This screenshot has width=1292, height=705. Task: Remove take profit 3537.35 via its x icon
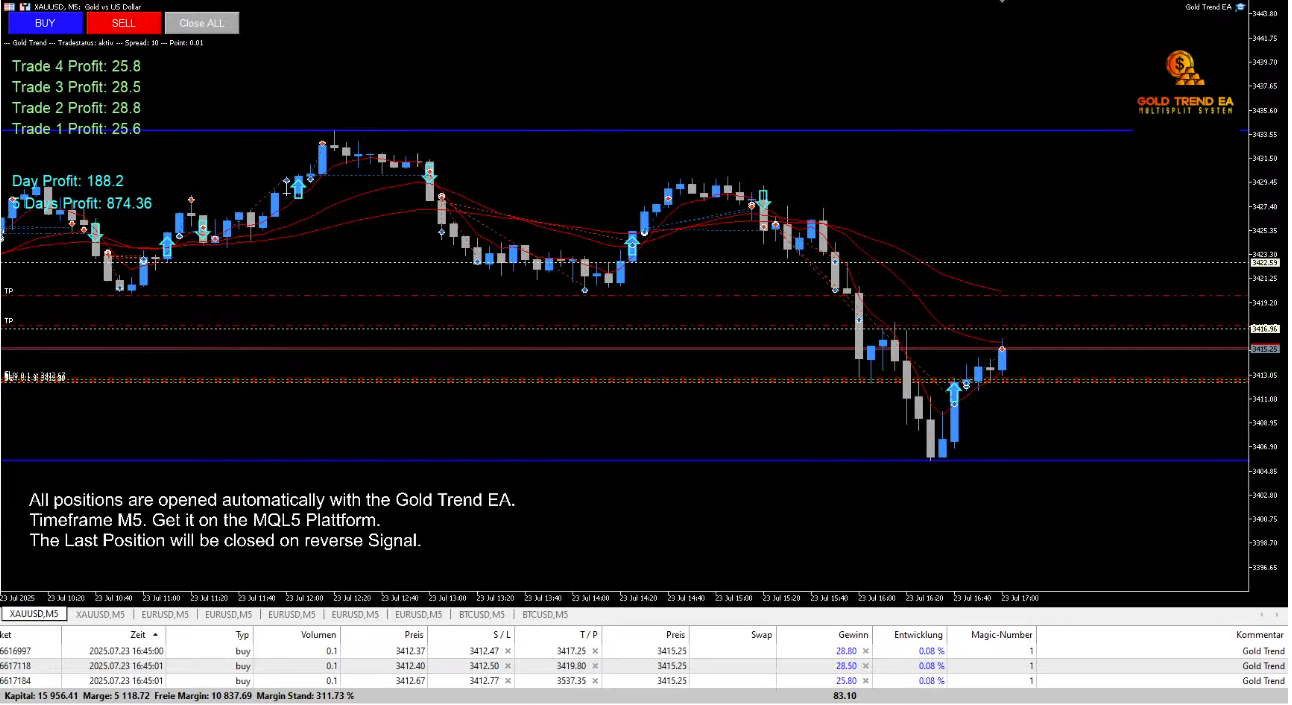click(595, 681)
